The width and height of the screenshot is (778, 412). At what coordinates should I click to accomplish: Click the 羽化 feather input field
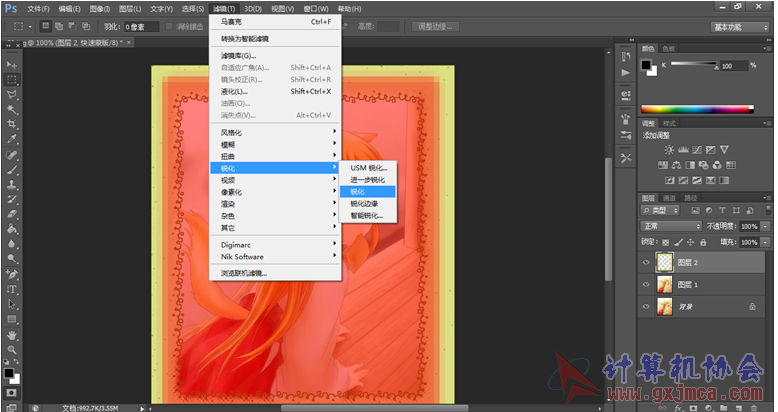click(141, 27)
